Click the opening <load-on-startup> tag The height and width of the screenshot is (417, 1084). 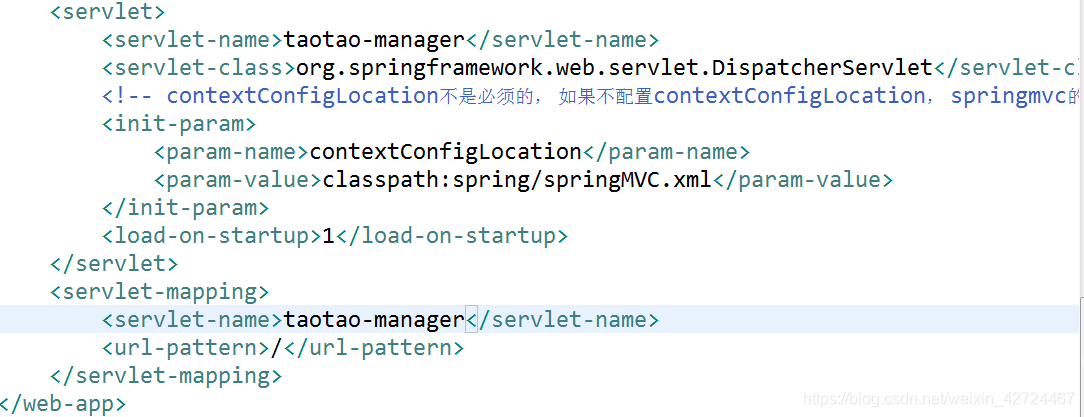click(x=212, y=236)
